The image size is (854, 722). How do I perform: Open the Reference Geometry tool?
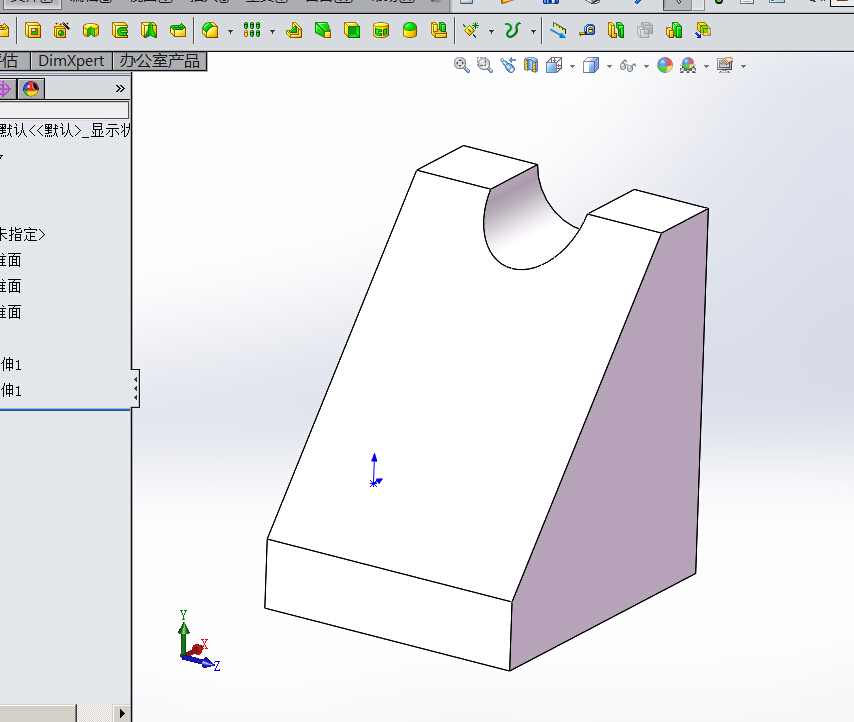click(471, 30)
